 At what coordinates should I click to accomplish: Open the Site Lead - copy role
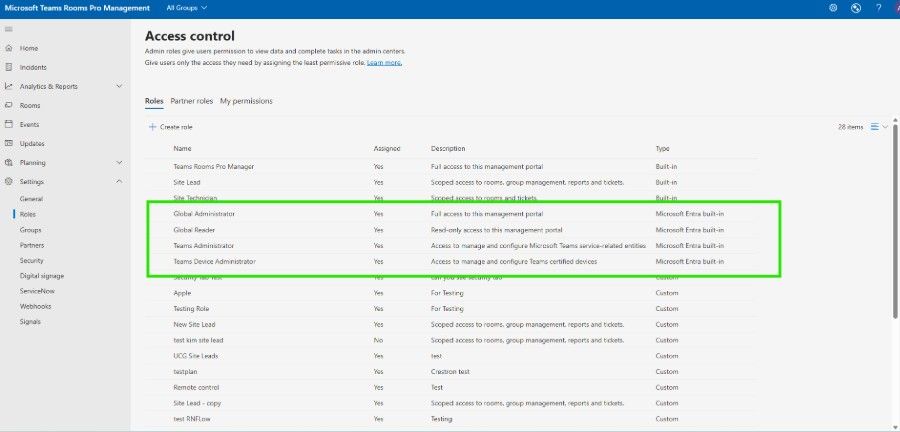click(x=197, y=403)
